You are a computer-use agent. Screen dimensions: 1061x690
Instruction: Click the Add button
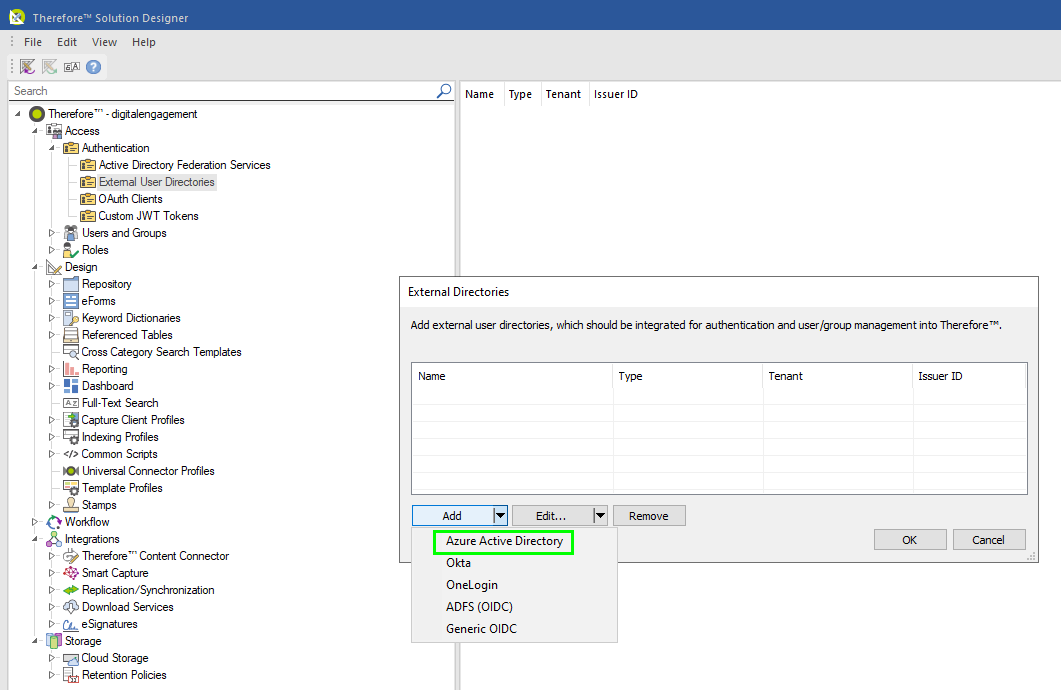(x=452, y=515)
